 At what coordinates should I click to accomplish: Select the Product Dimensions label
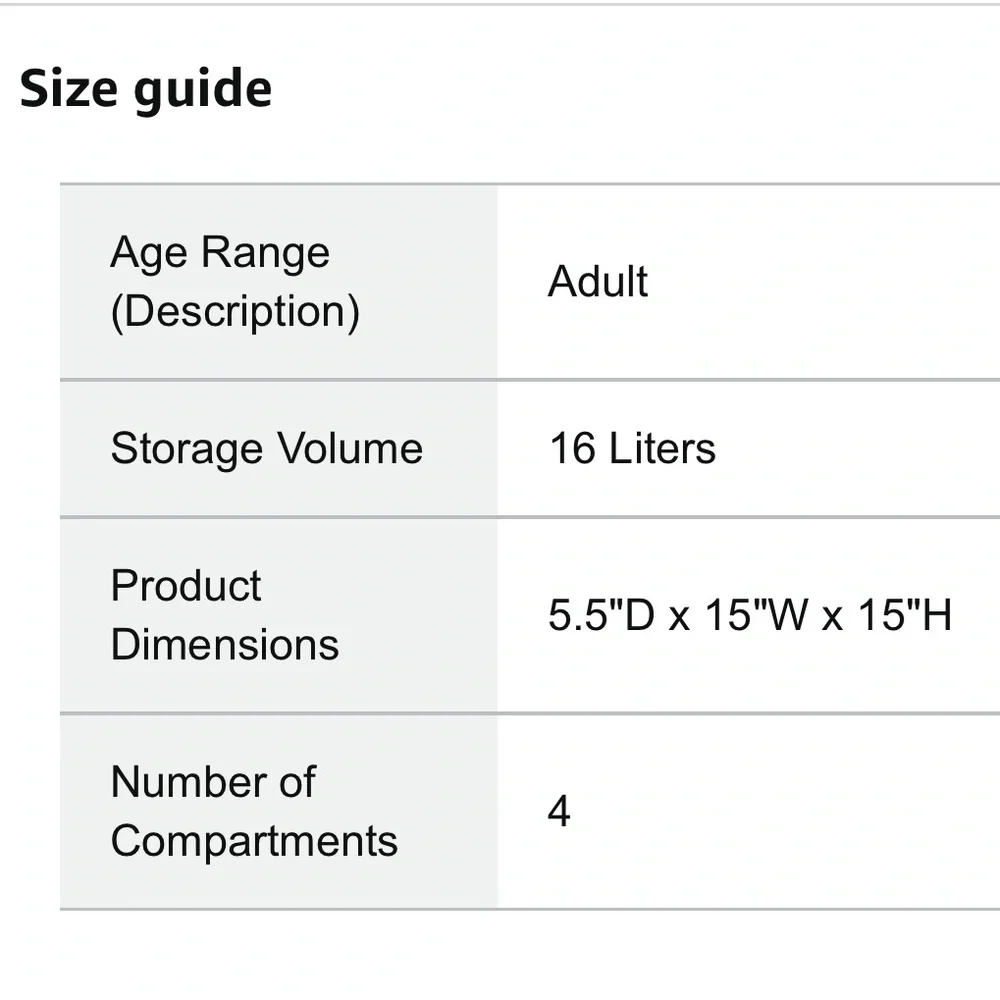[x=224, y=615]
